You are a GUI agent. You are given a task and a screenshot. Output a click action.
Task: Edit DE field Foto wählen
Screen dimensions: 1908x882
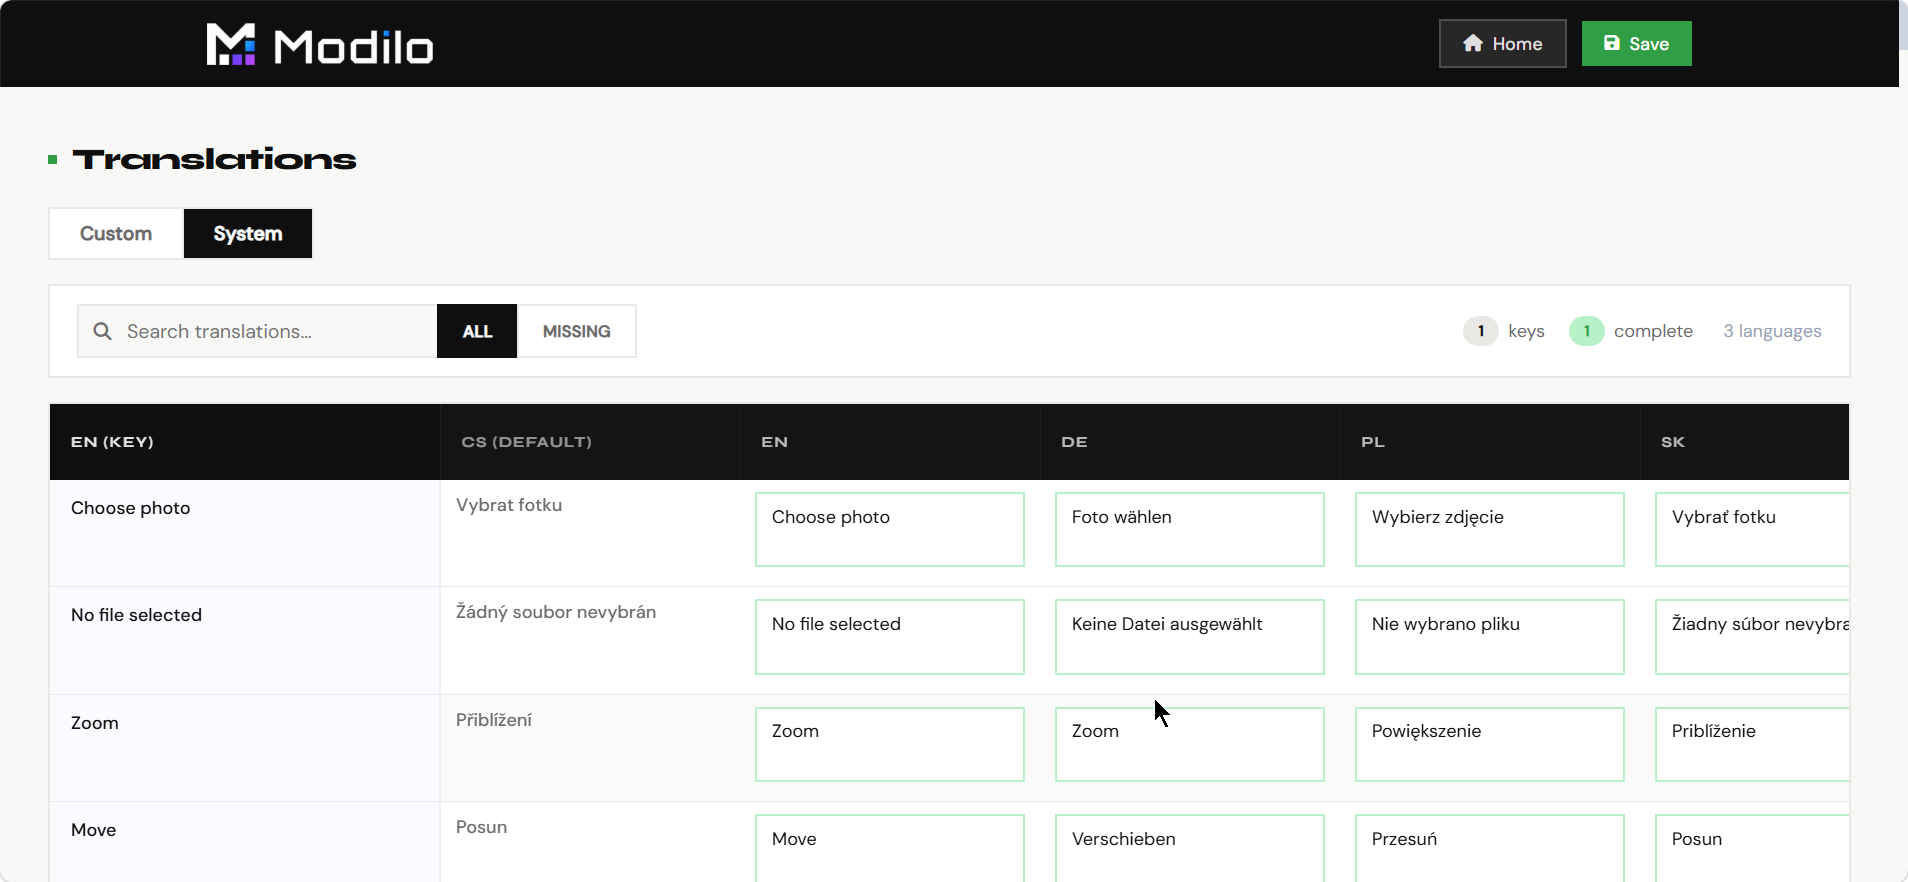pos(1190,529)
